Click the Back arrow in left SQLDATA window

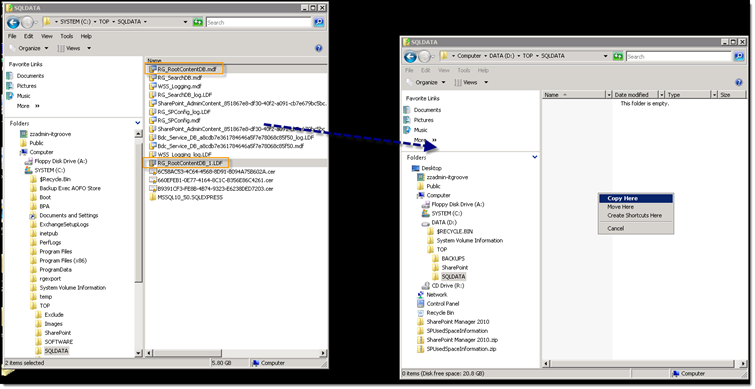point(13,22)
